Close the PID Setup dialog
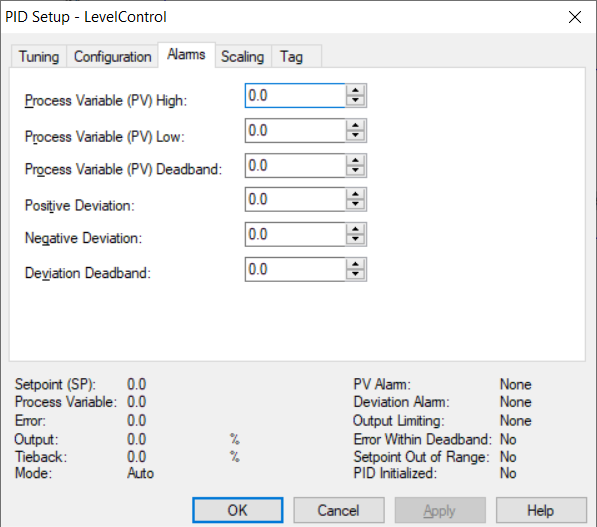Viewport: 597px width, 527px height. pyautogui.click(x=575, y=17)
